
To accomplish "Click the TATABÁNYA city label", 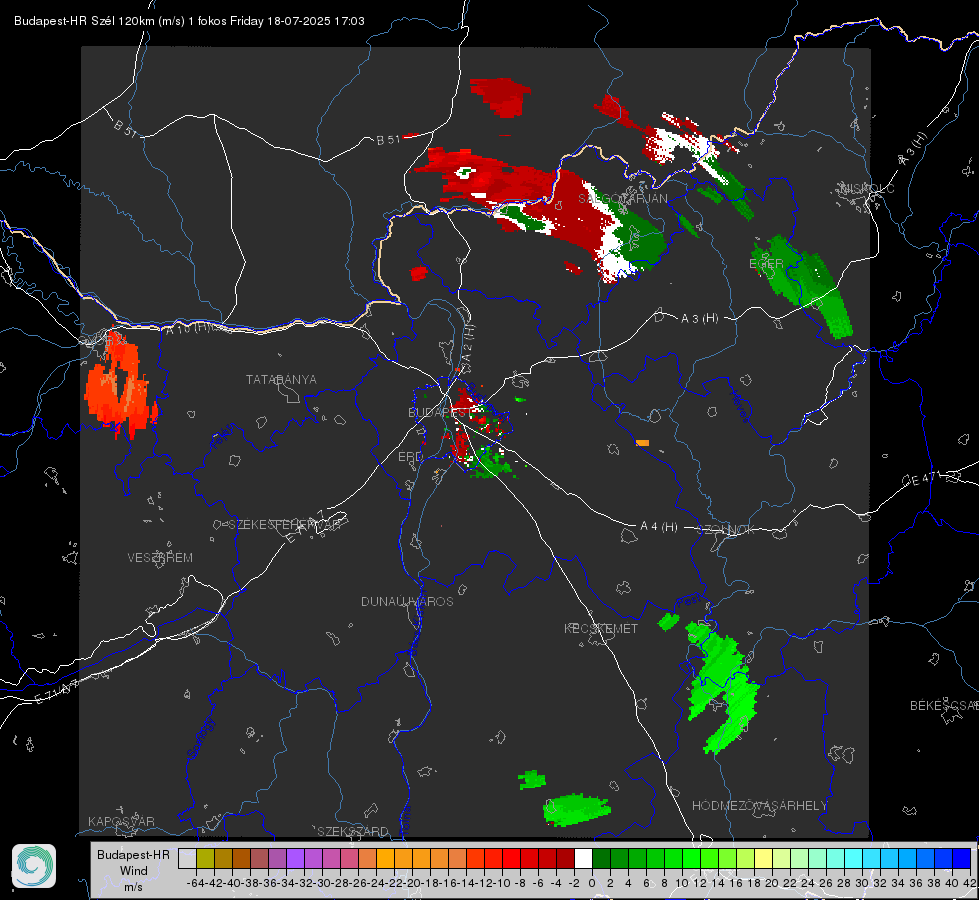I will point(281,379).
